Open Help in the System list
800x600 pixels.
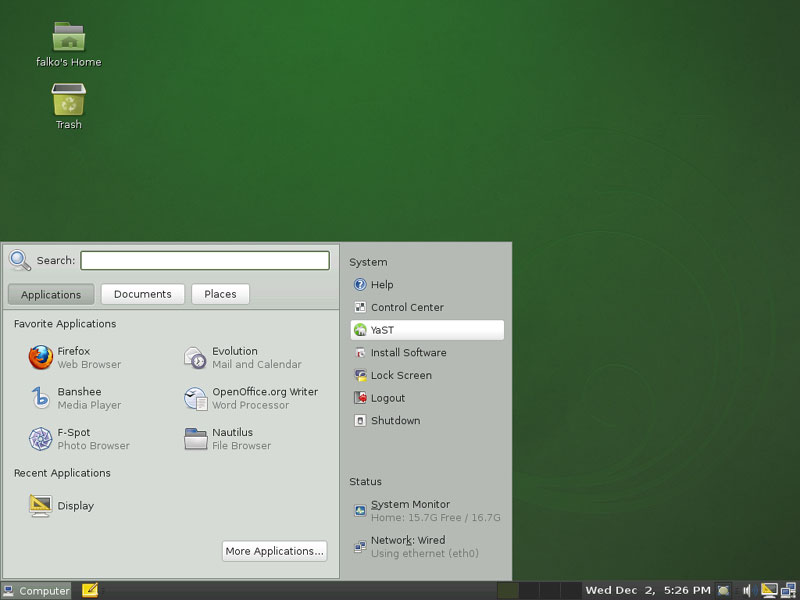[x=427, y=285]
